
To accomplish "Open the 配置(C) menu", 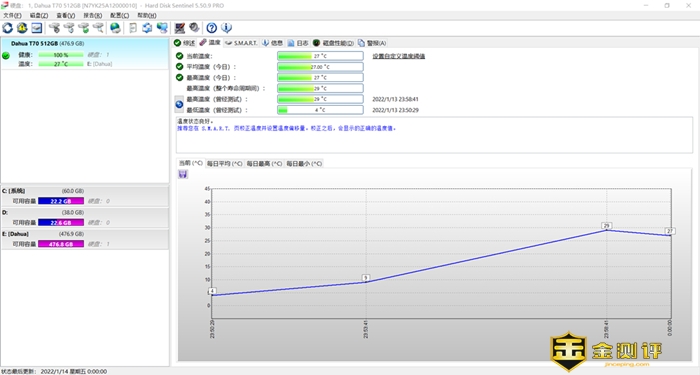I will click(119, 15).
